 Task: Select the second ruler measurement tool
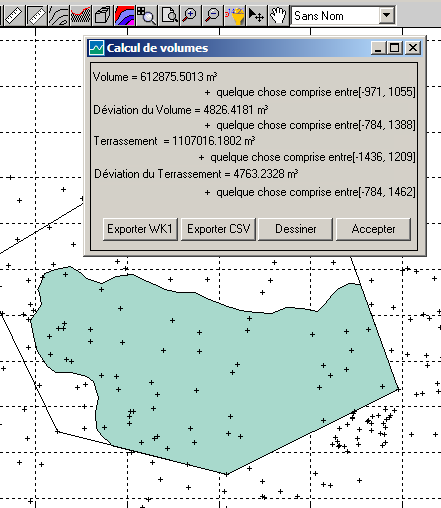[x=36, y=15]
